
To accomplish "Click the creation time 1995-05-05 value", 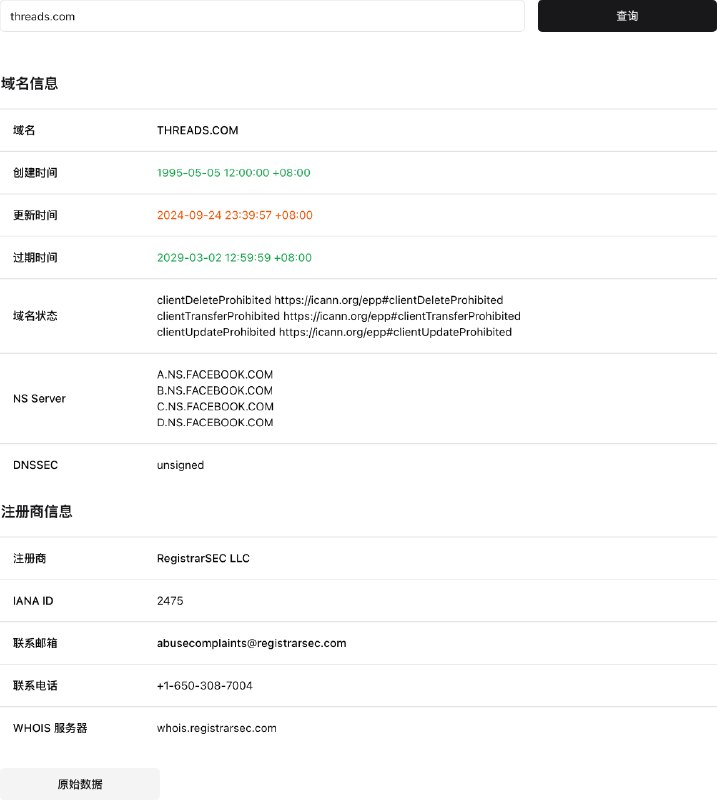I will pos(233,173).
